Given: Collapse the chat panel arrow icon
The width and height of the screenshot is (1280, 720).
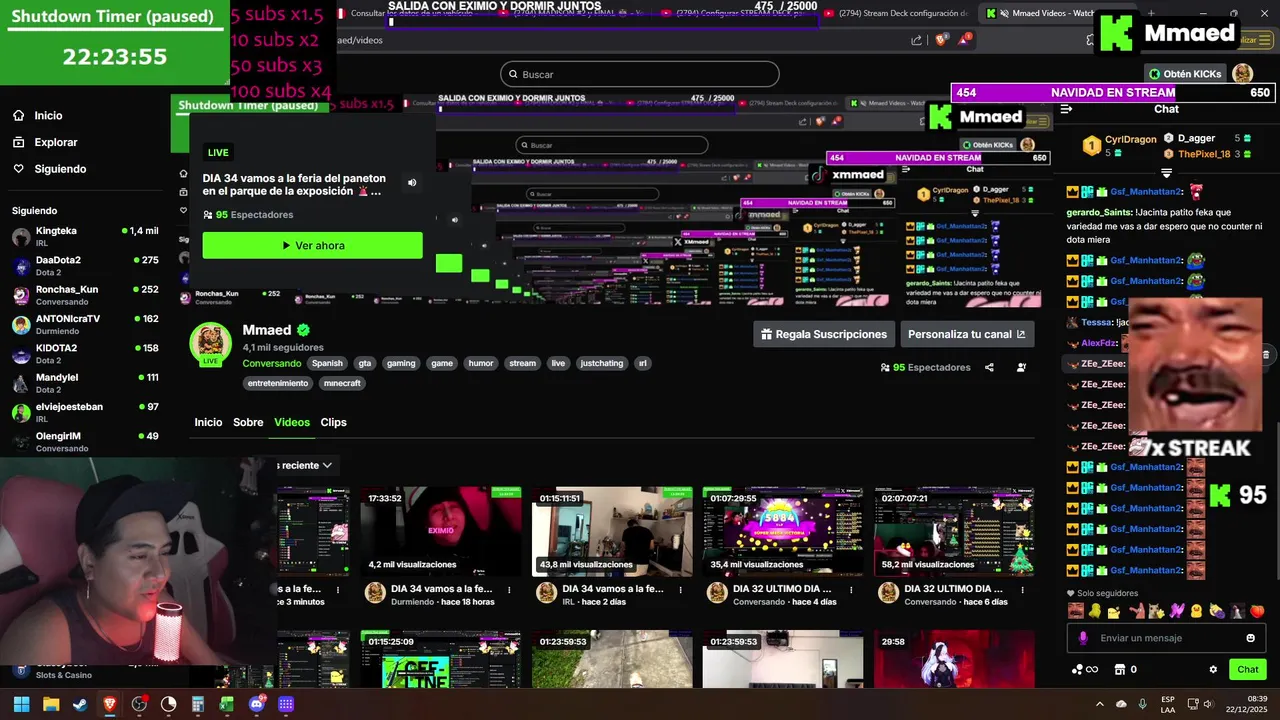Looking at the screenshot, I should click(x=1066, y=109).
